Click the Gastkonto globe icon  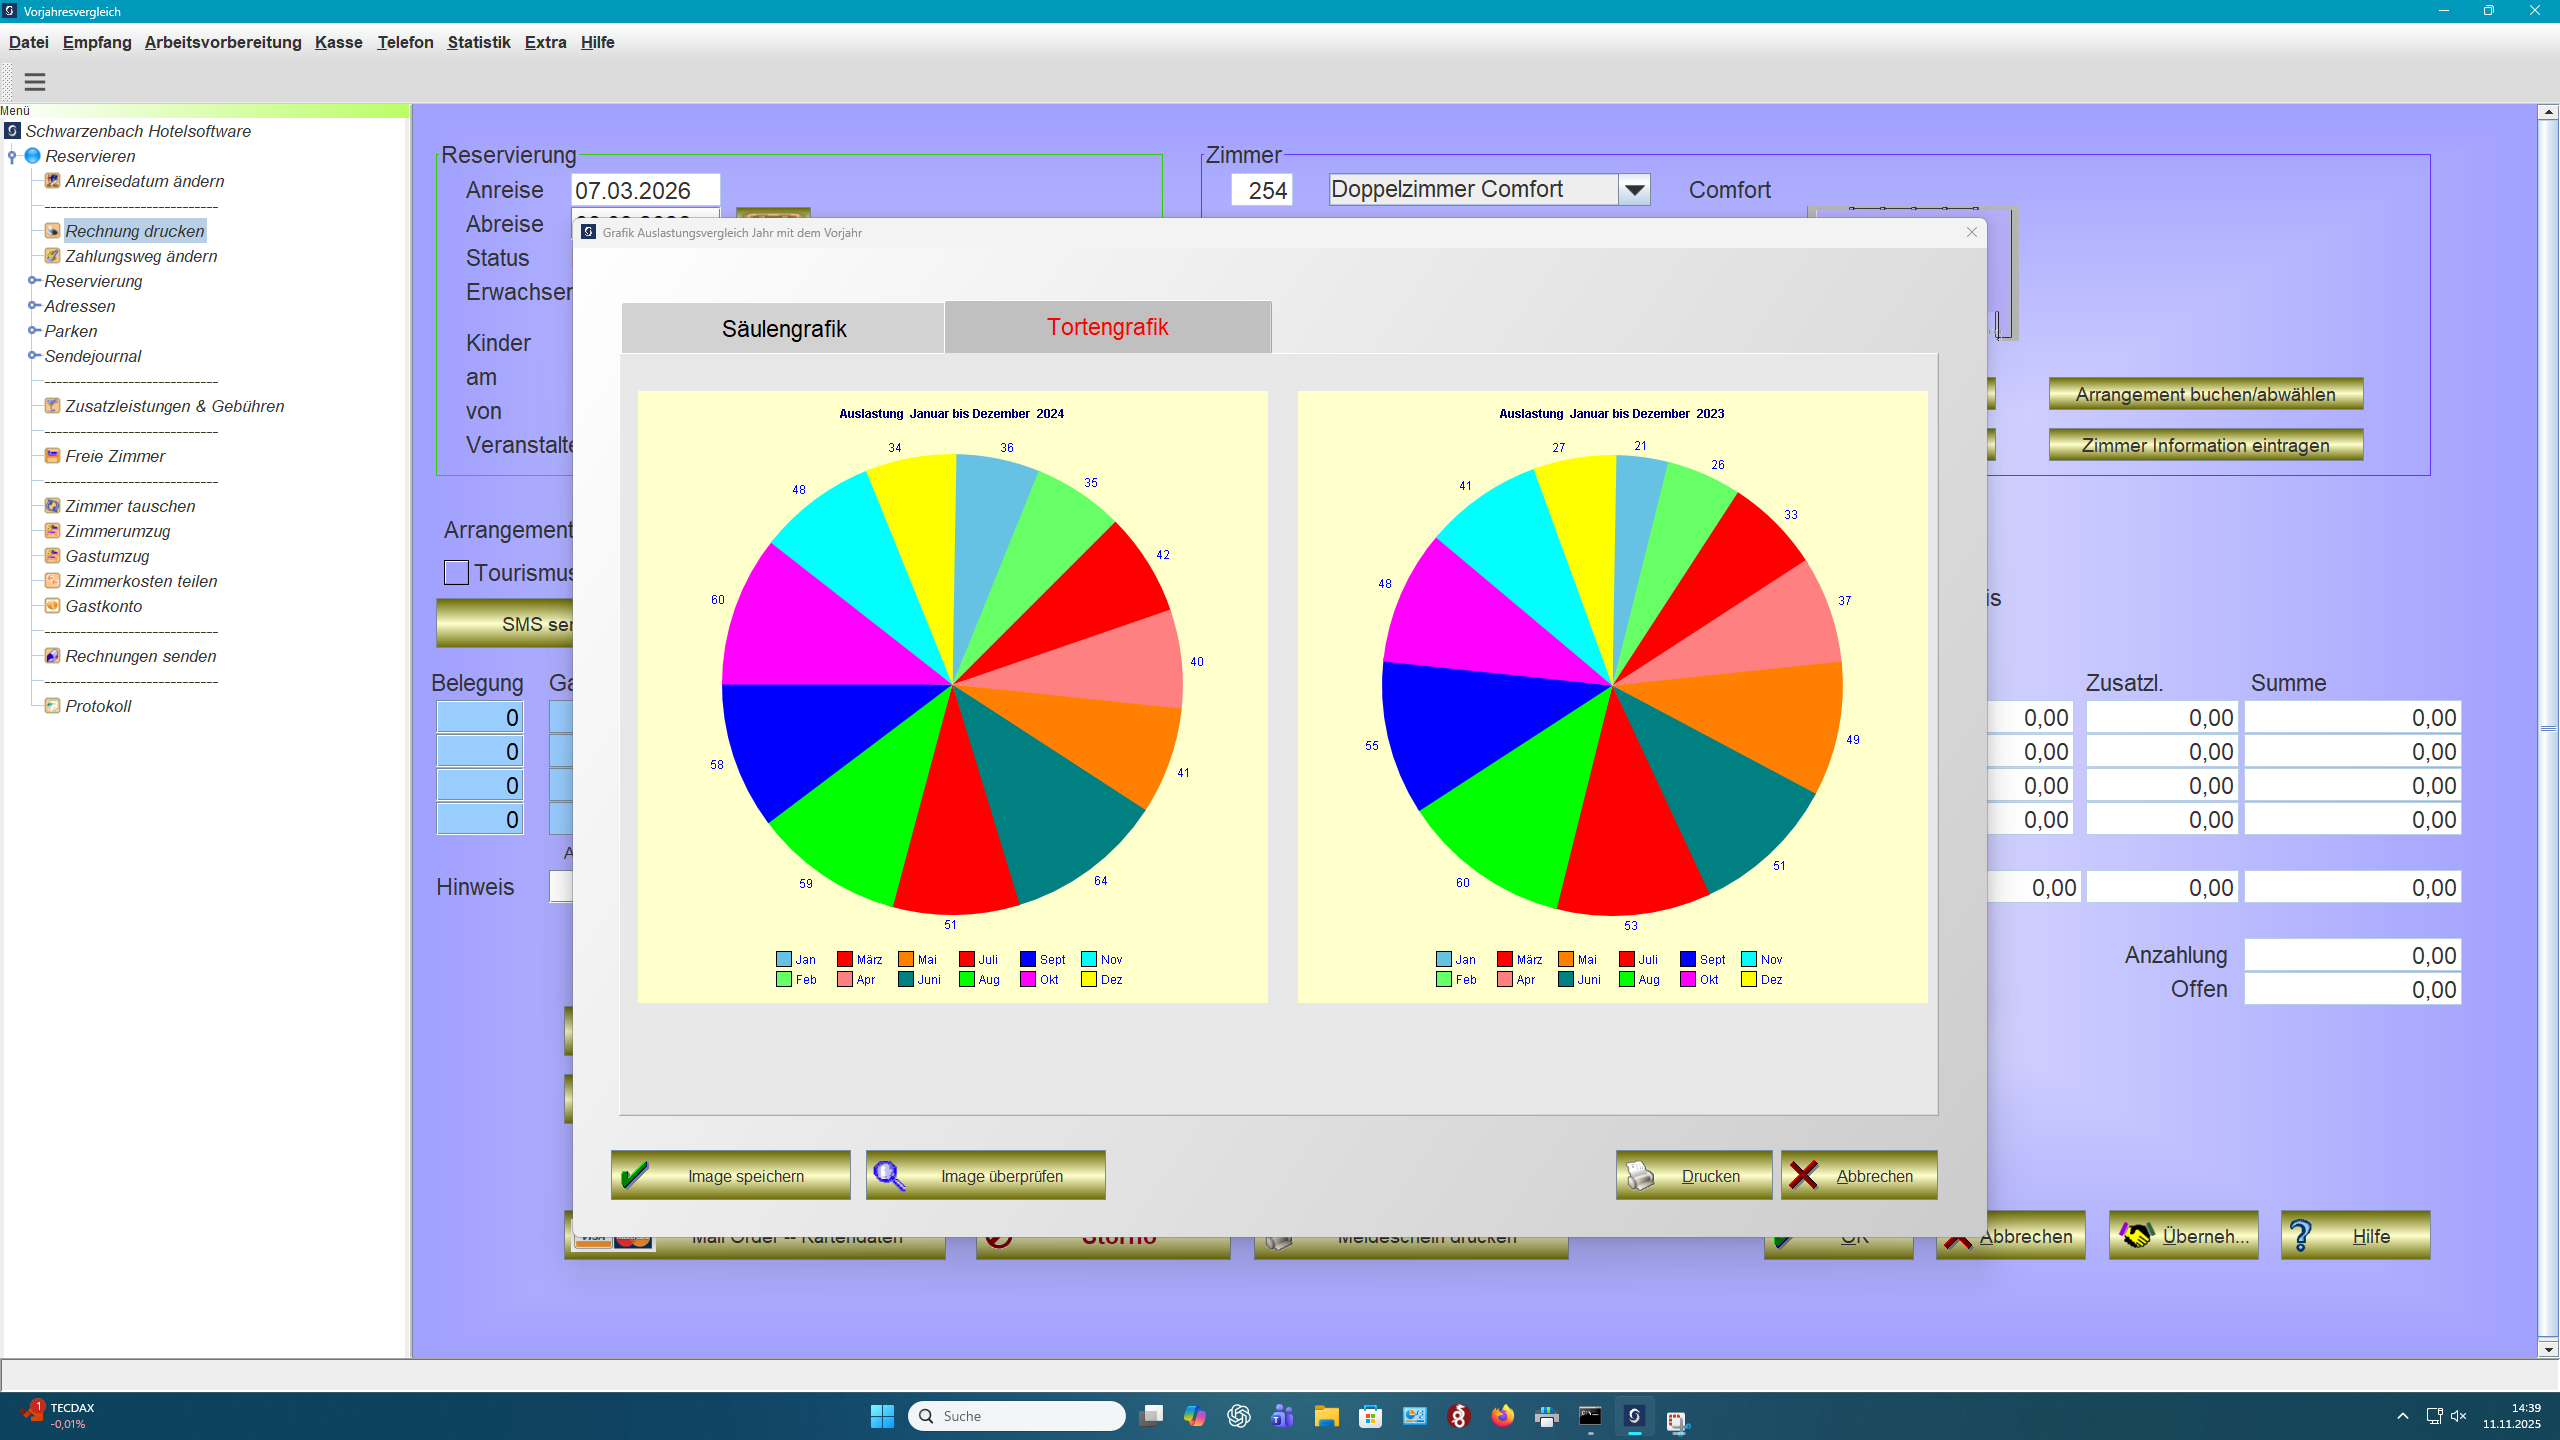(x=52, y=606)
